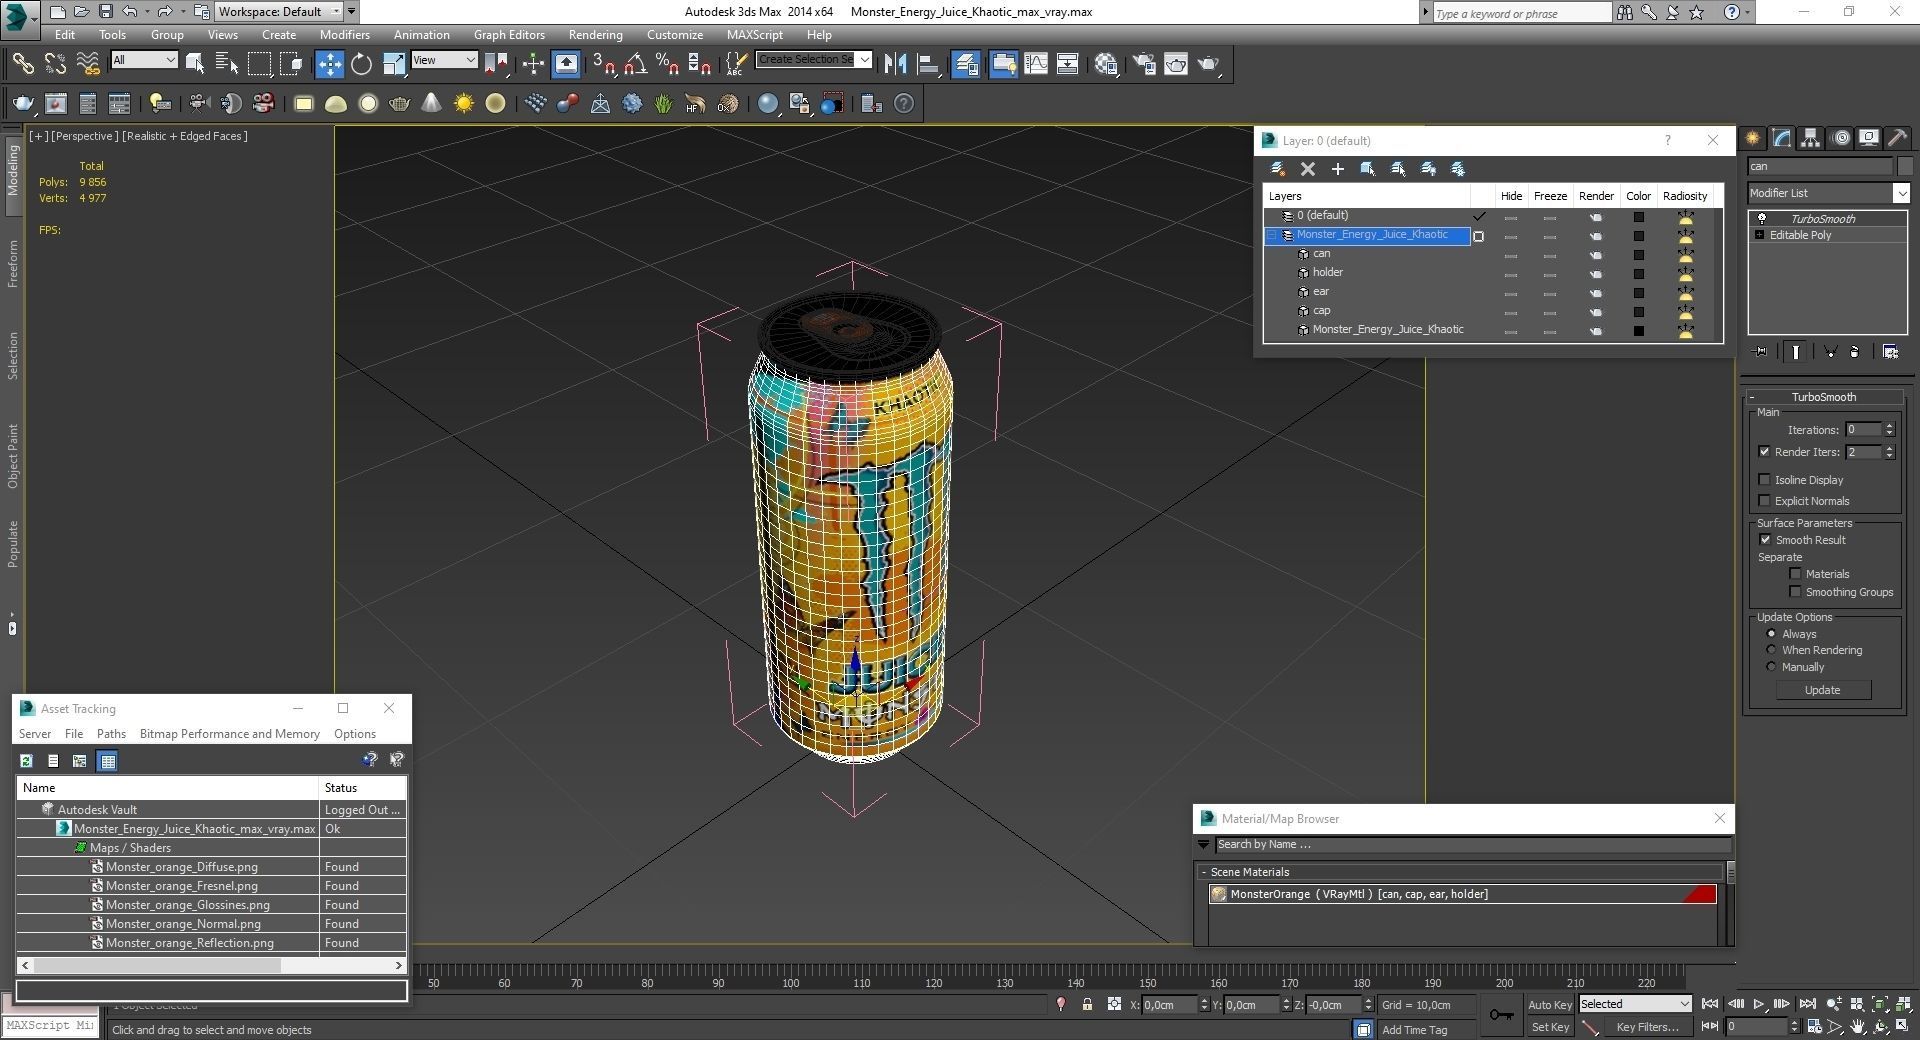Toggle the Render Iters checkbox
Viewport: 1920px width, 1040px height.
(1764, 452)
